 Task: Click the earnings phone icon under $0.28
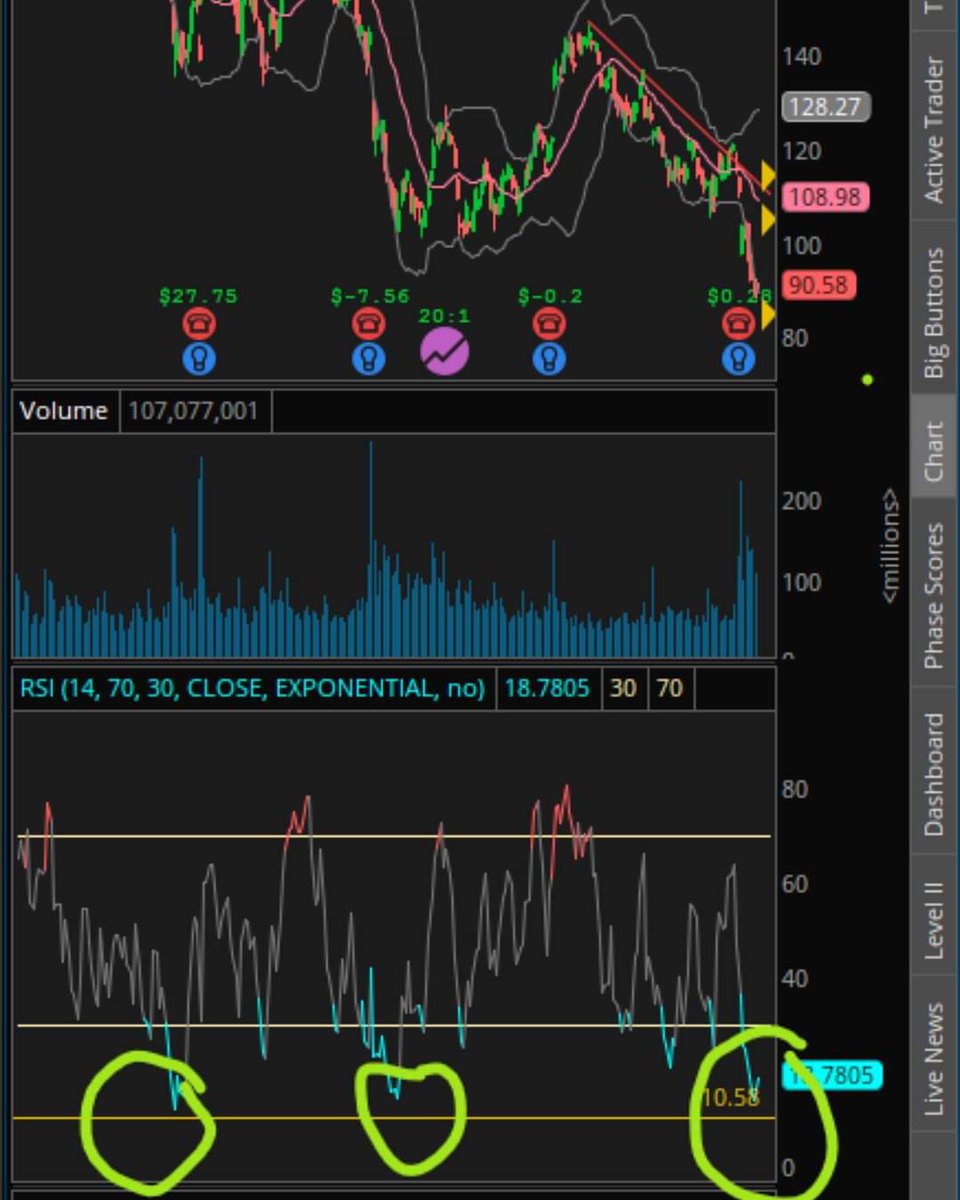point(738,323)
